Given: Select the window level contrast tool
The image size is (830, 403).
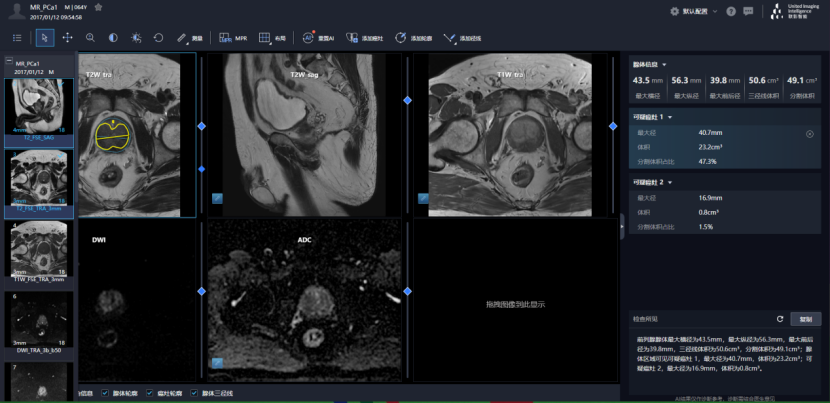Looking at the screenshot, I should click(x=113, y=38).
